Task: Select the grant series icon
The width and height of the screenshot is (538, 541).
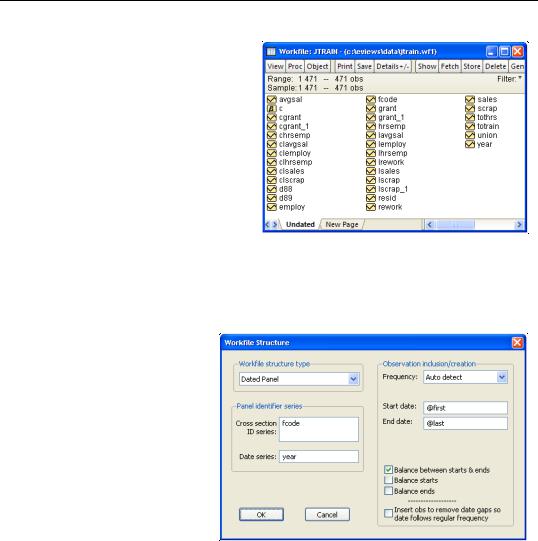Action: (x=371, y=108)
